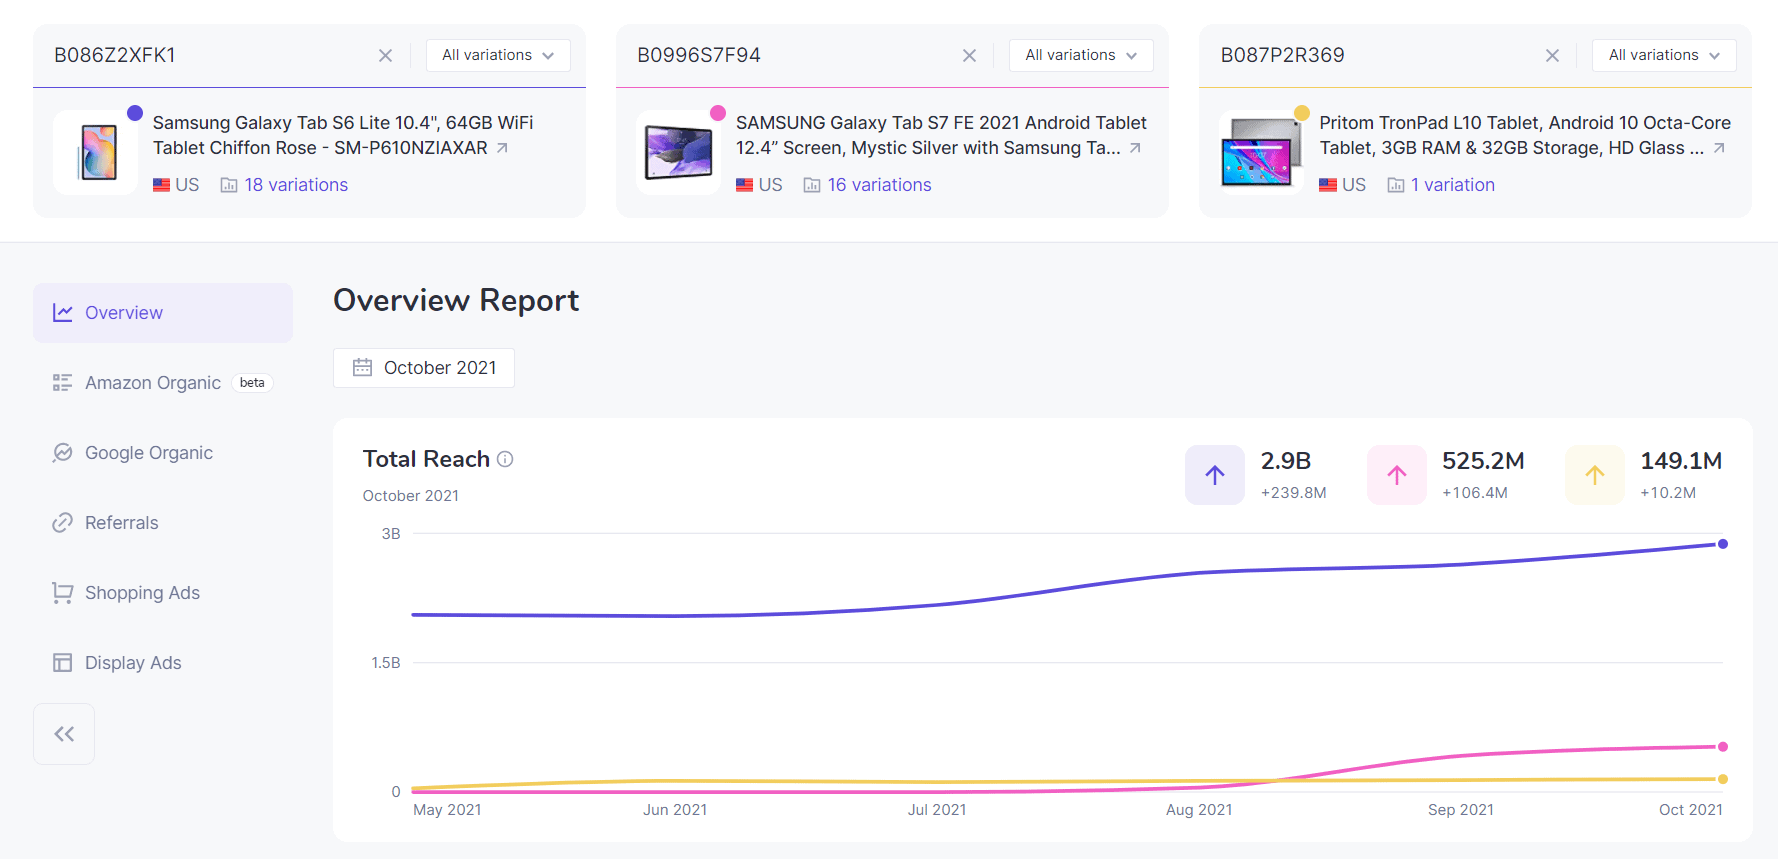Open Galaxy Tab S7 FE external link arrow

1135,148
